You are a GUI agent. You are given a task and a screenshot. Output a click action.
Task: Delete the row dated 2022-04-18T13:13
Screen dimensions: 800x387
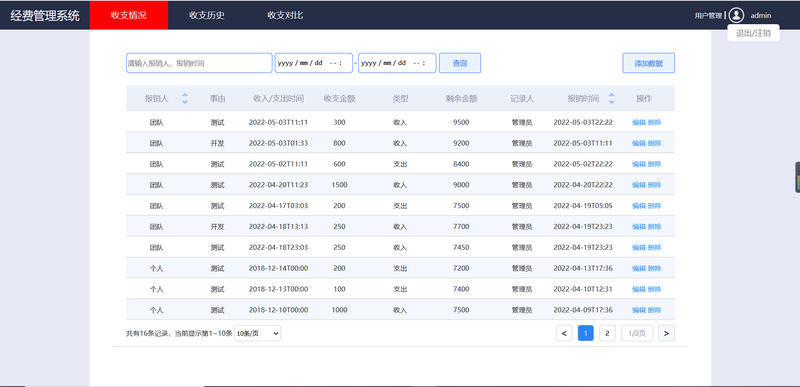coord(655,226)
